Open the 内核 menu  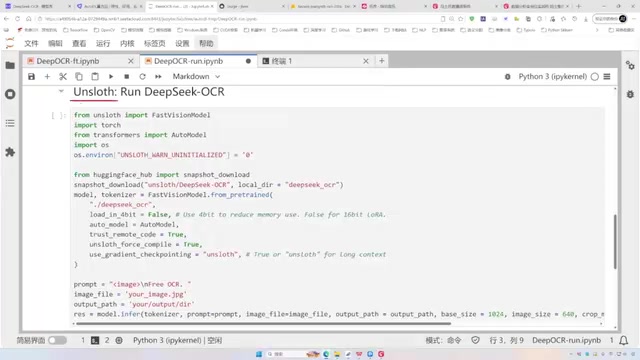tap(127, 43)
